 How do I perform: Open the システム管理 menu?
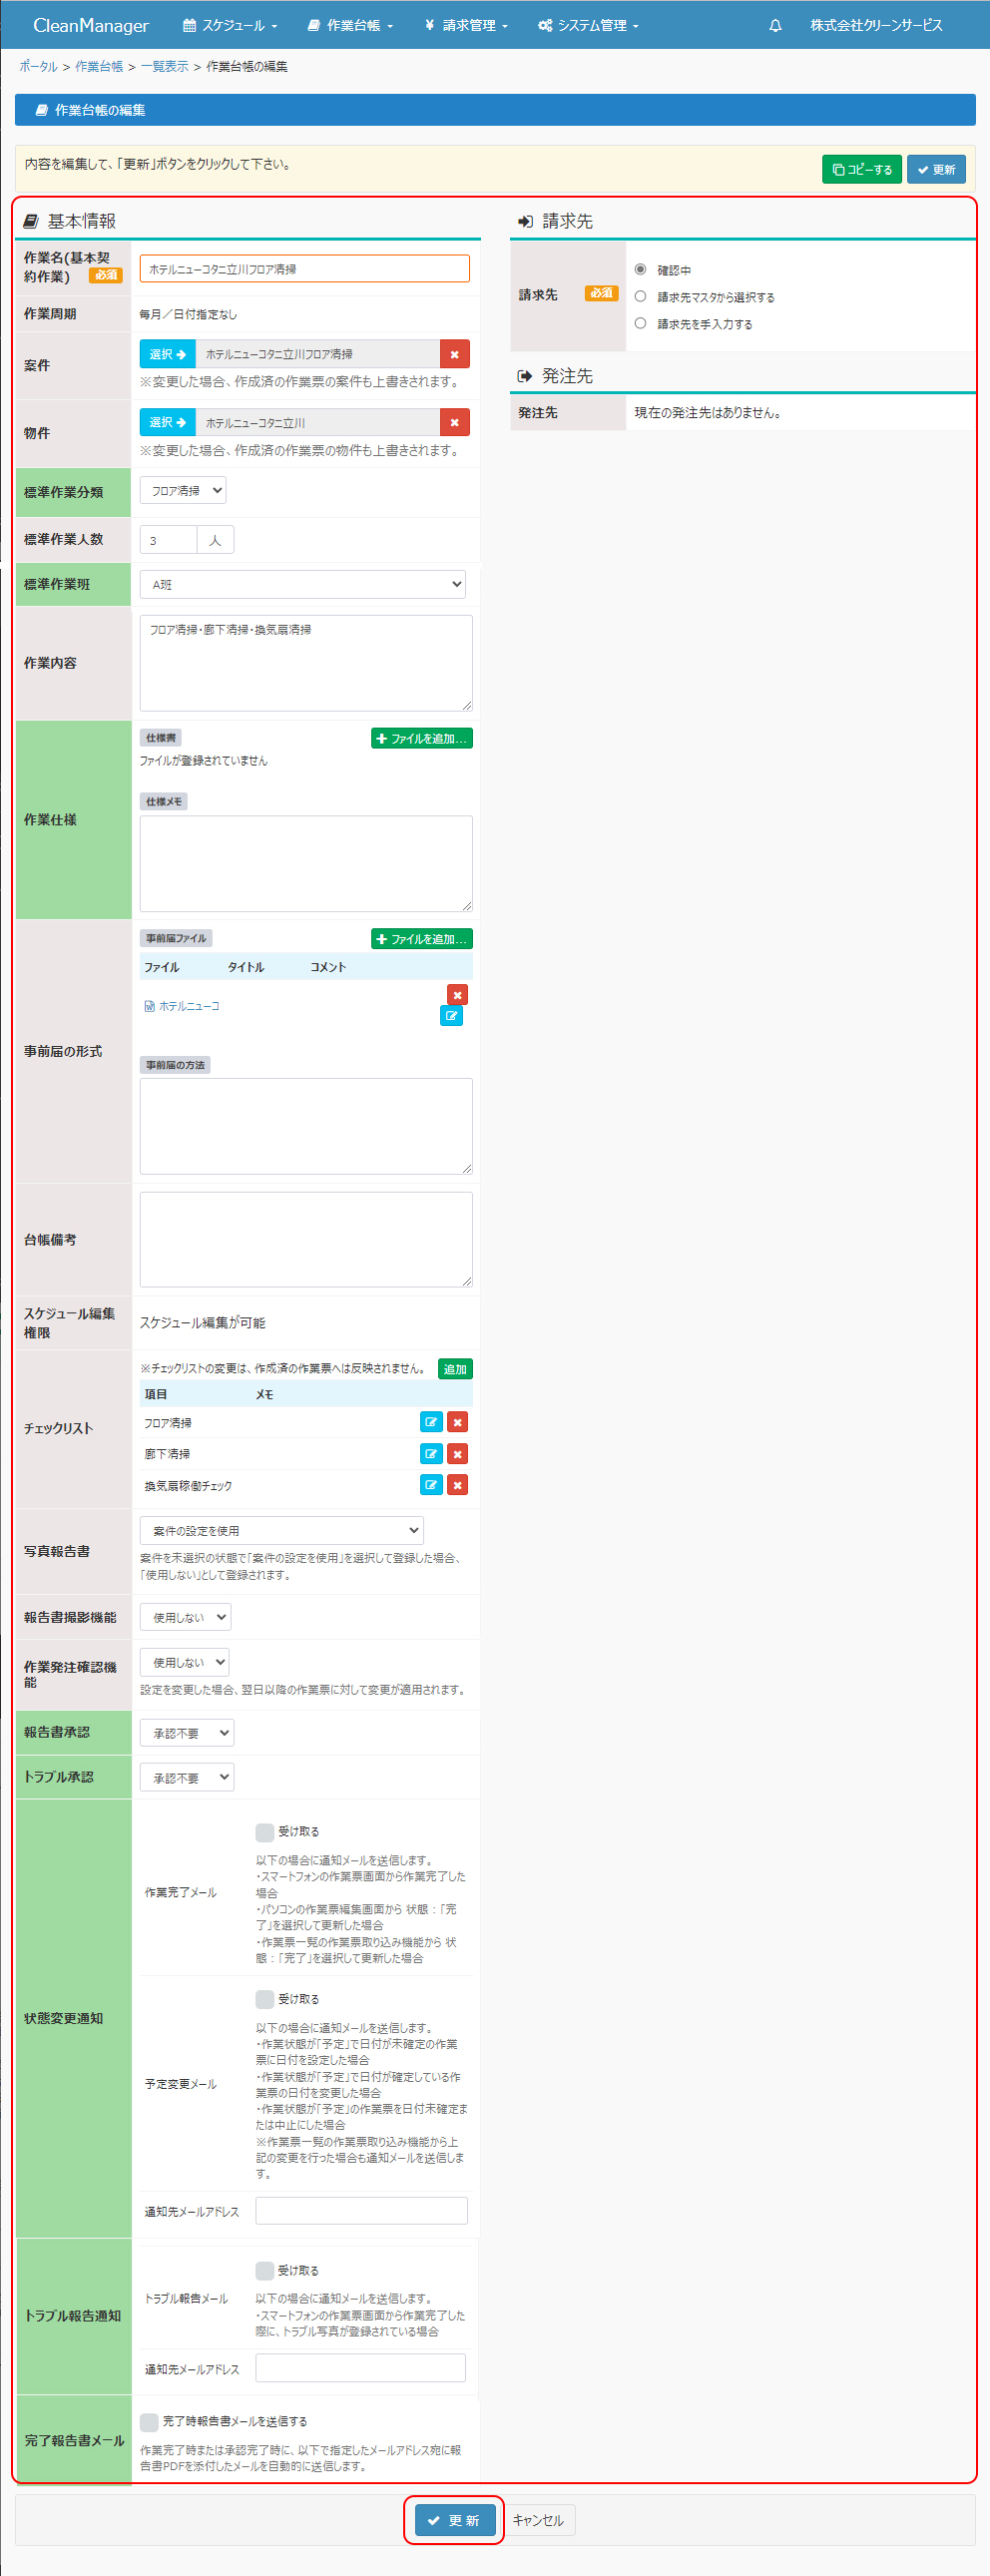coord(588,25)
